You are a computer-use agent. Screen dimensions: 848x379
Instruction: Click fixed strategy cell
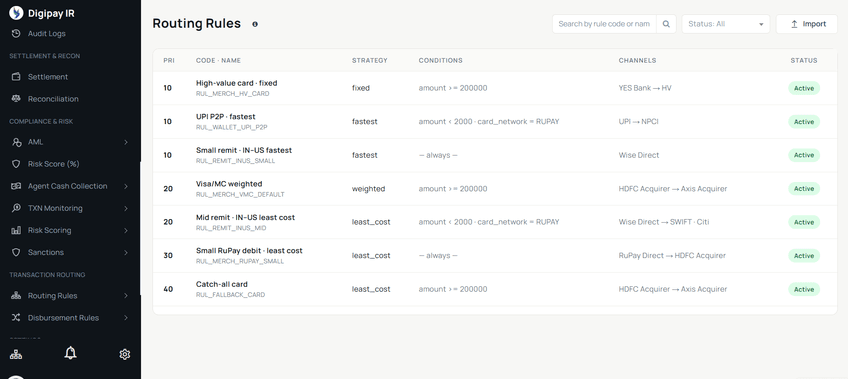pyautogui.click(x=361, y=88)
